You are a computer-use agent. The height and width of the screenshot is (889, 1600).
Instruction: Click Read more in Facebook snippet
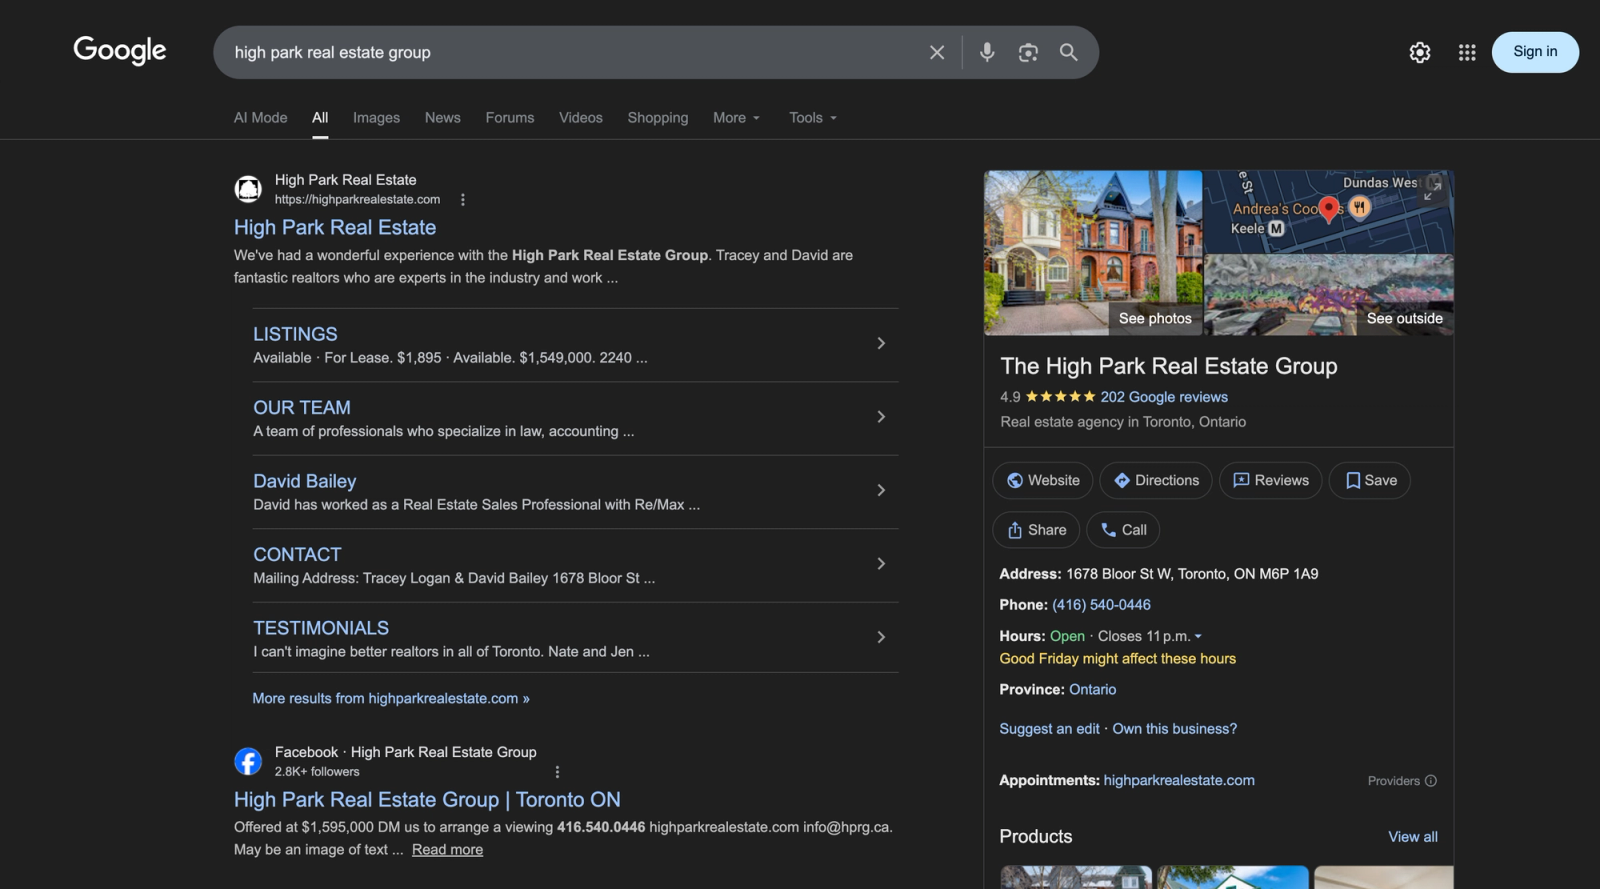(x=447, y=850)
